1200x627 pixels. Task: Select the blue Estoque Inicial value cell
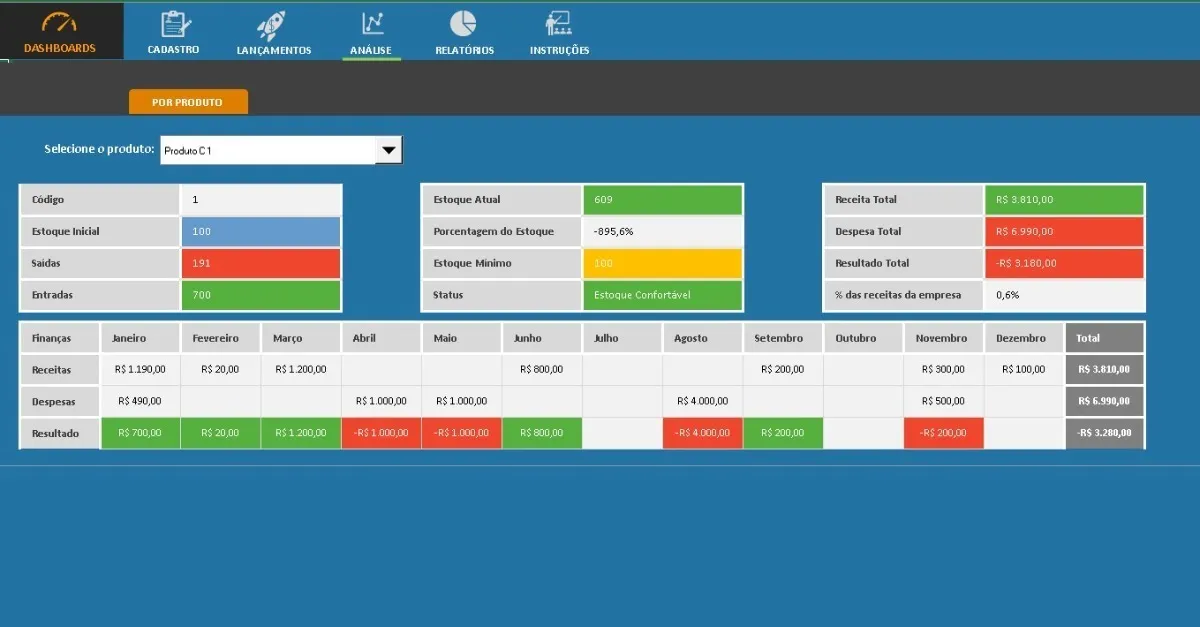[x=261, y=232]
